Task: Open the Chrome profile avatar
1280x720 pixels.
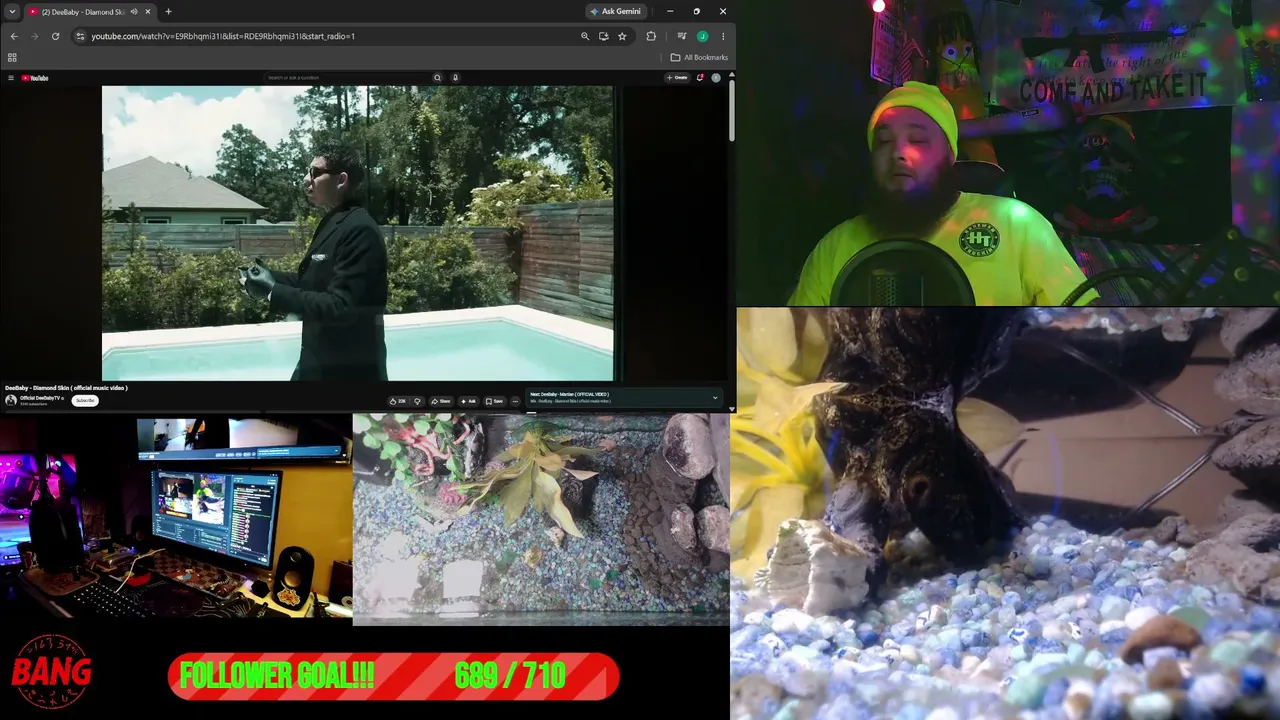Action: pyautogui.click(x=702, y=36)
